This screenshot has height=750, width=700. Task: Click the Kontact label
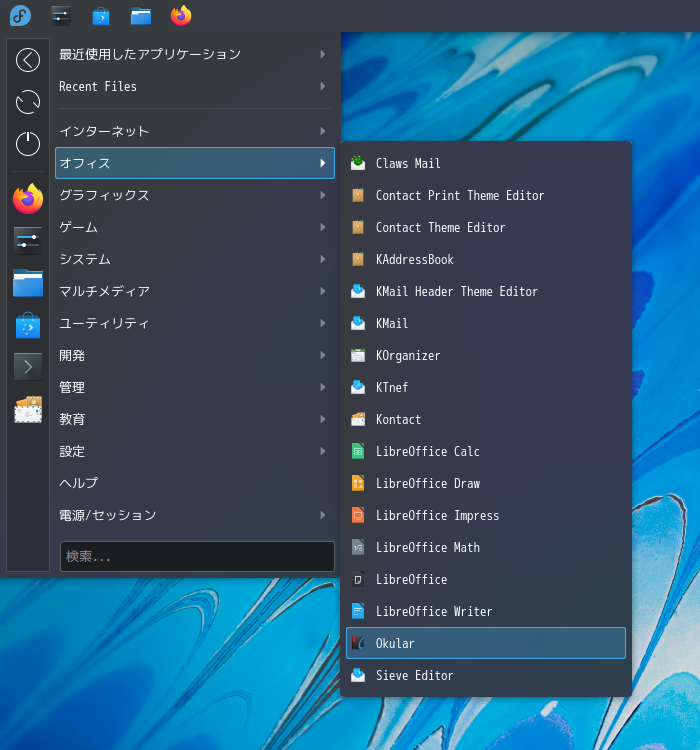398,419
